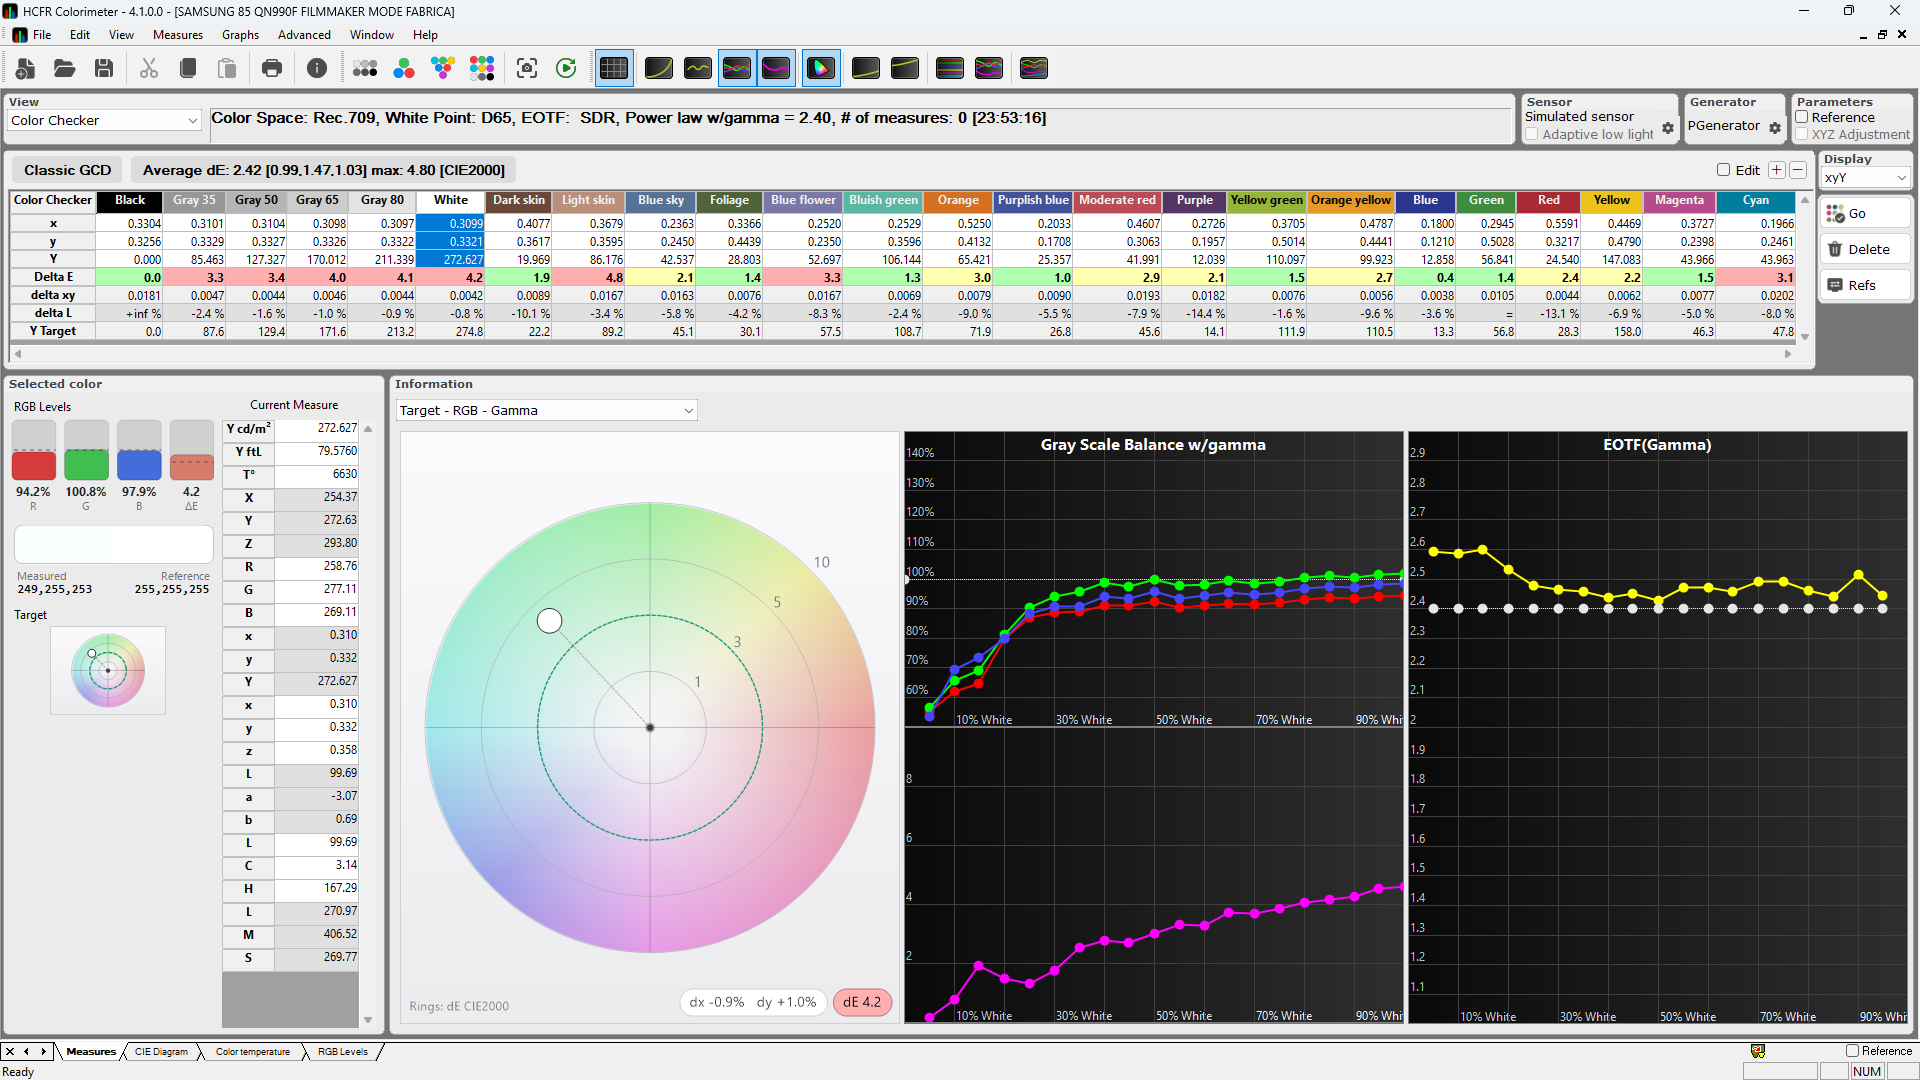
Task: Toggle Adaptive low light checkbox
Action: [1532, 134]
